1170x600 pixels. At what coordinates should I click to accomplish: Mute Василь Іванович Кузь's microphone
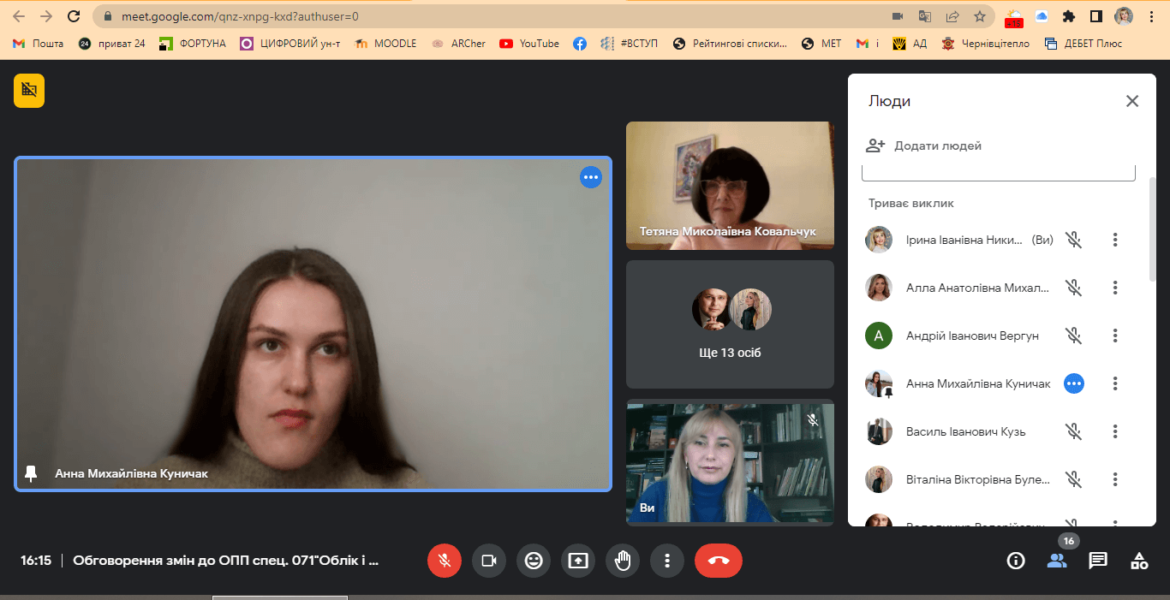pos(1074,431)
